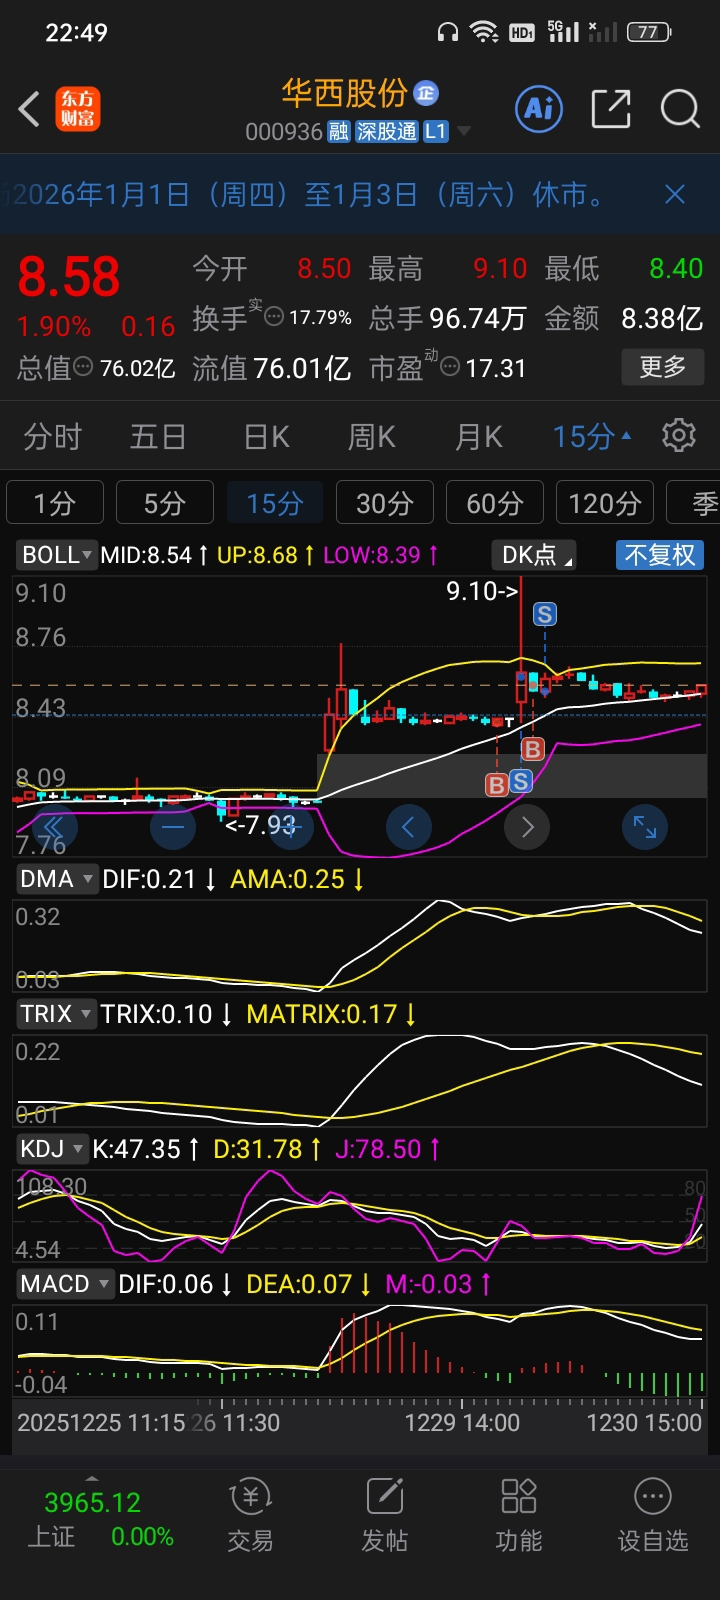This screenshot has width=720, height=1600.
Task: Tap the 最高 9.10 value
Action: 500,269
